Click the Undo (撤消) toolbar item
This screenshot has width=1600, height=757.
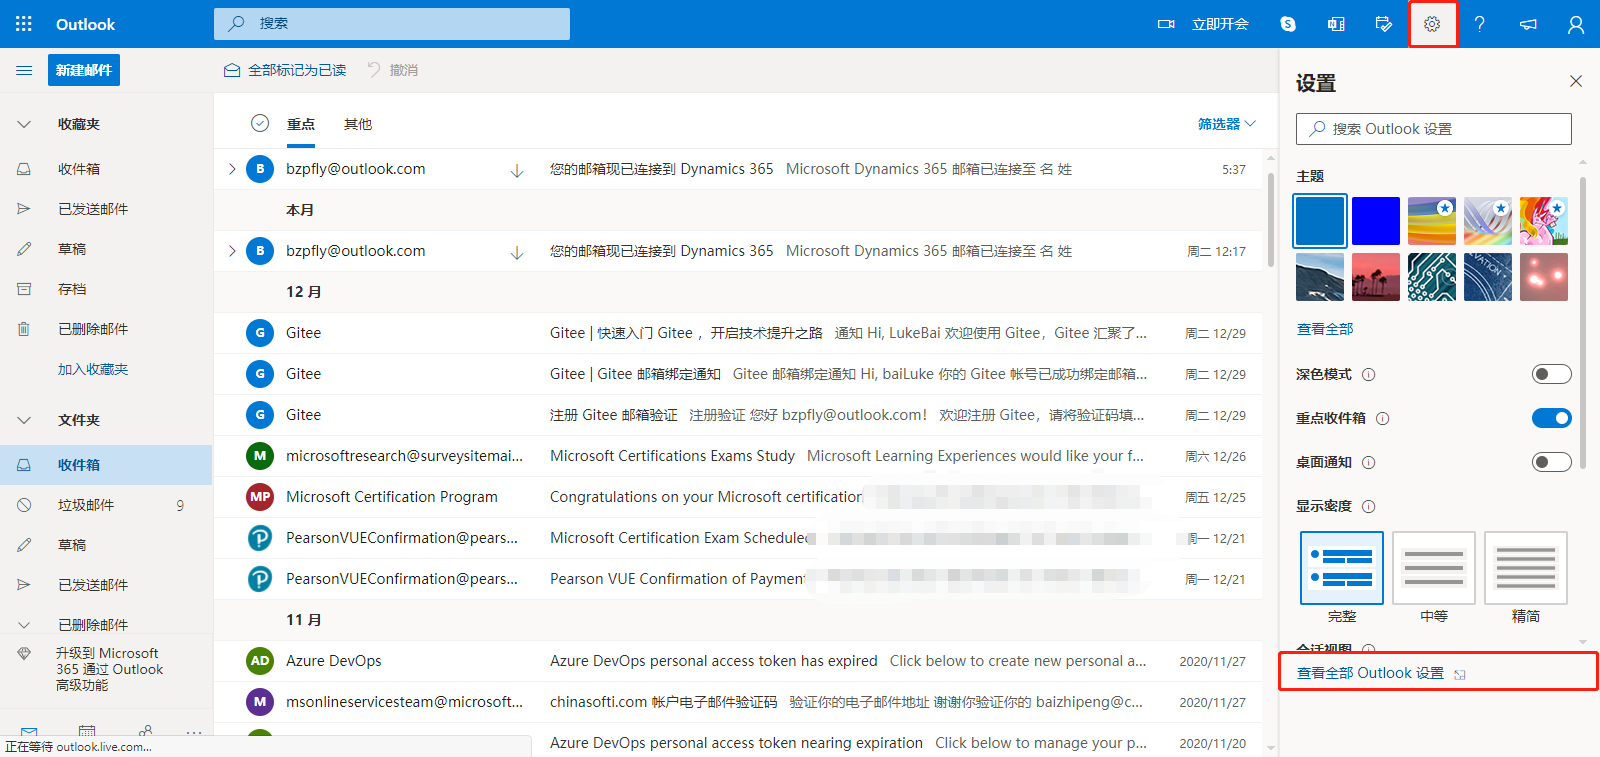pos(393,70)
